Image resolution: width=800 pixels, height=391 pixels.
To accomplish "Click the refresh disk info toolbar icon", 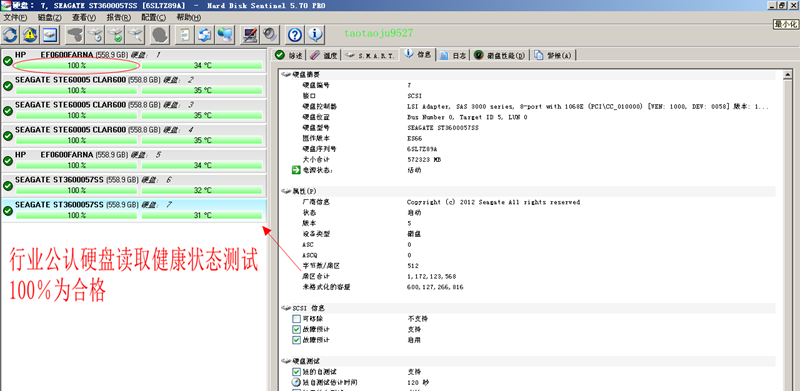I will coord(10,35).
